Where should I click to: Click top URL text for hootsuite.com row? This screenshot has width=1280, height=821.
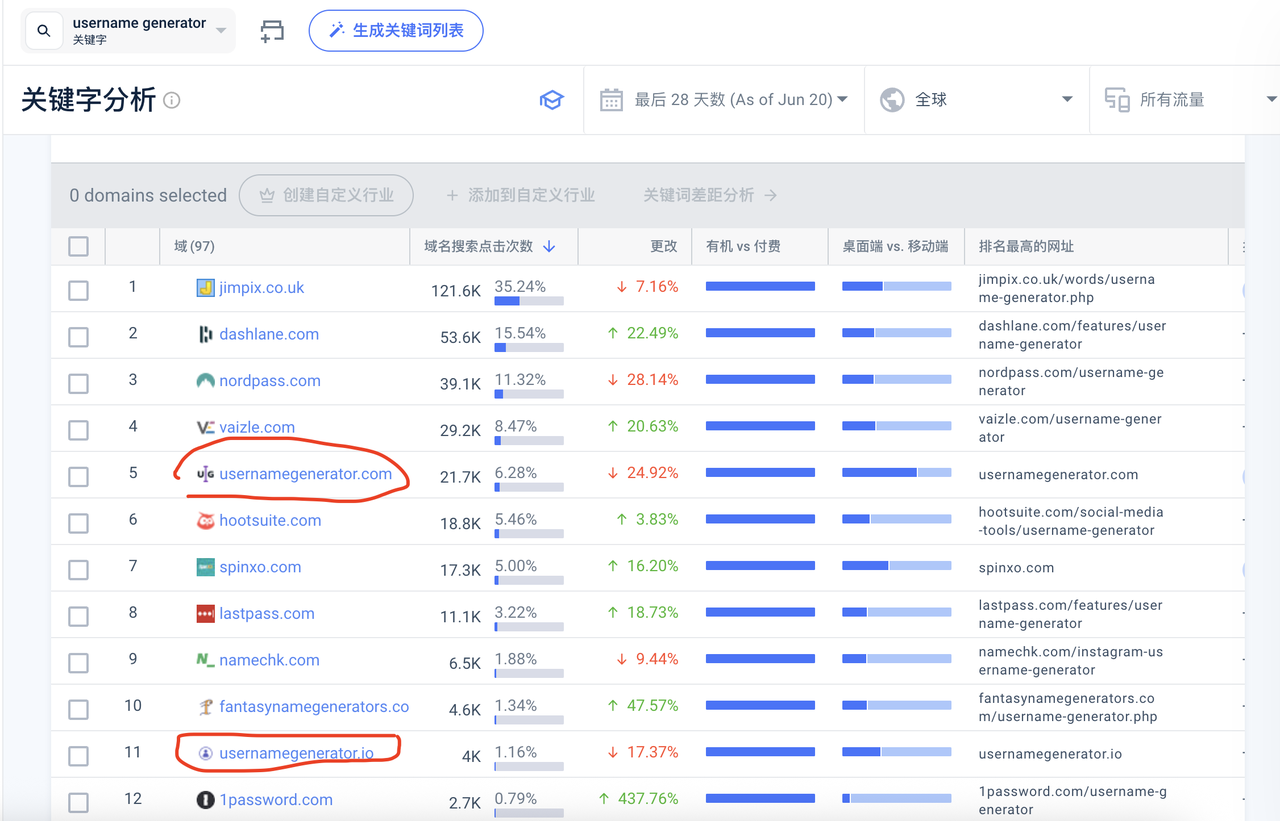point(1070,521)
